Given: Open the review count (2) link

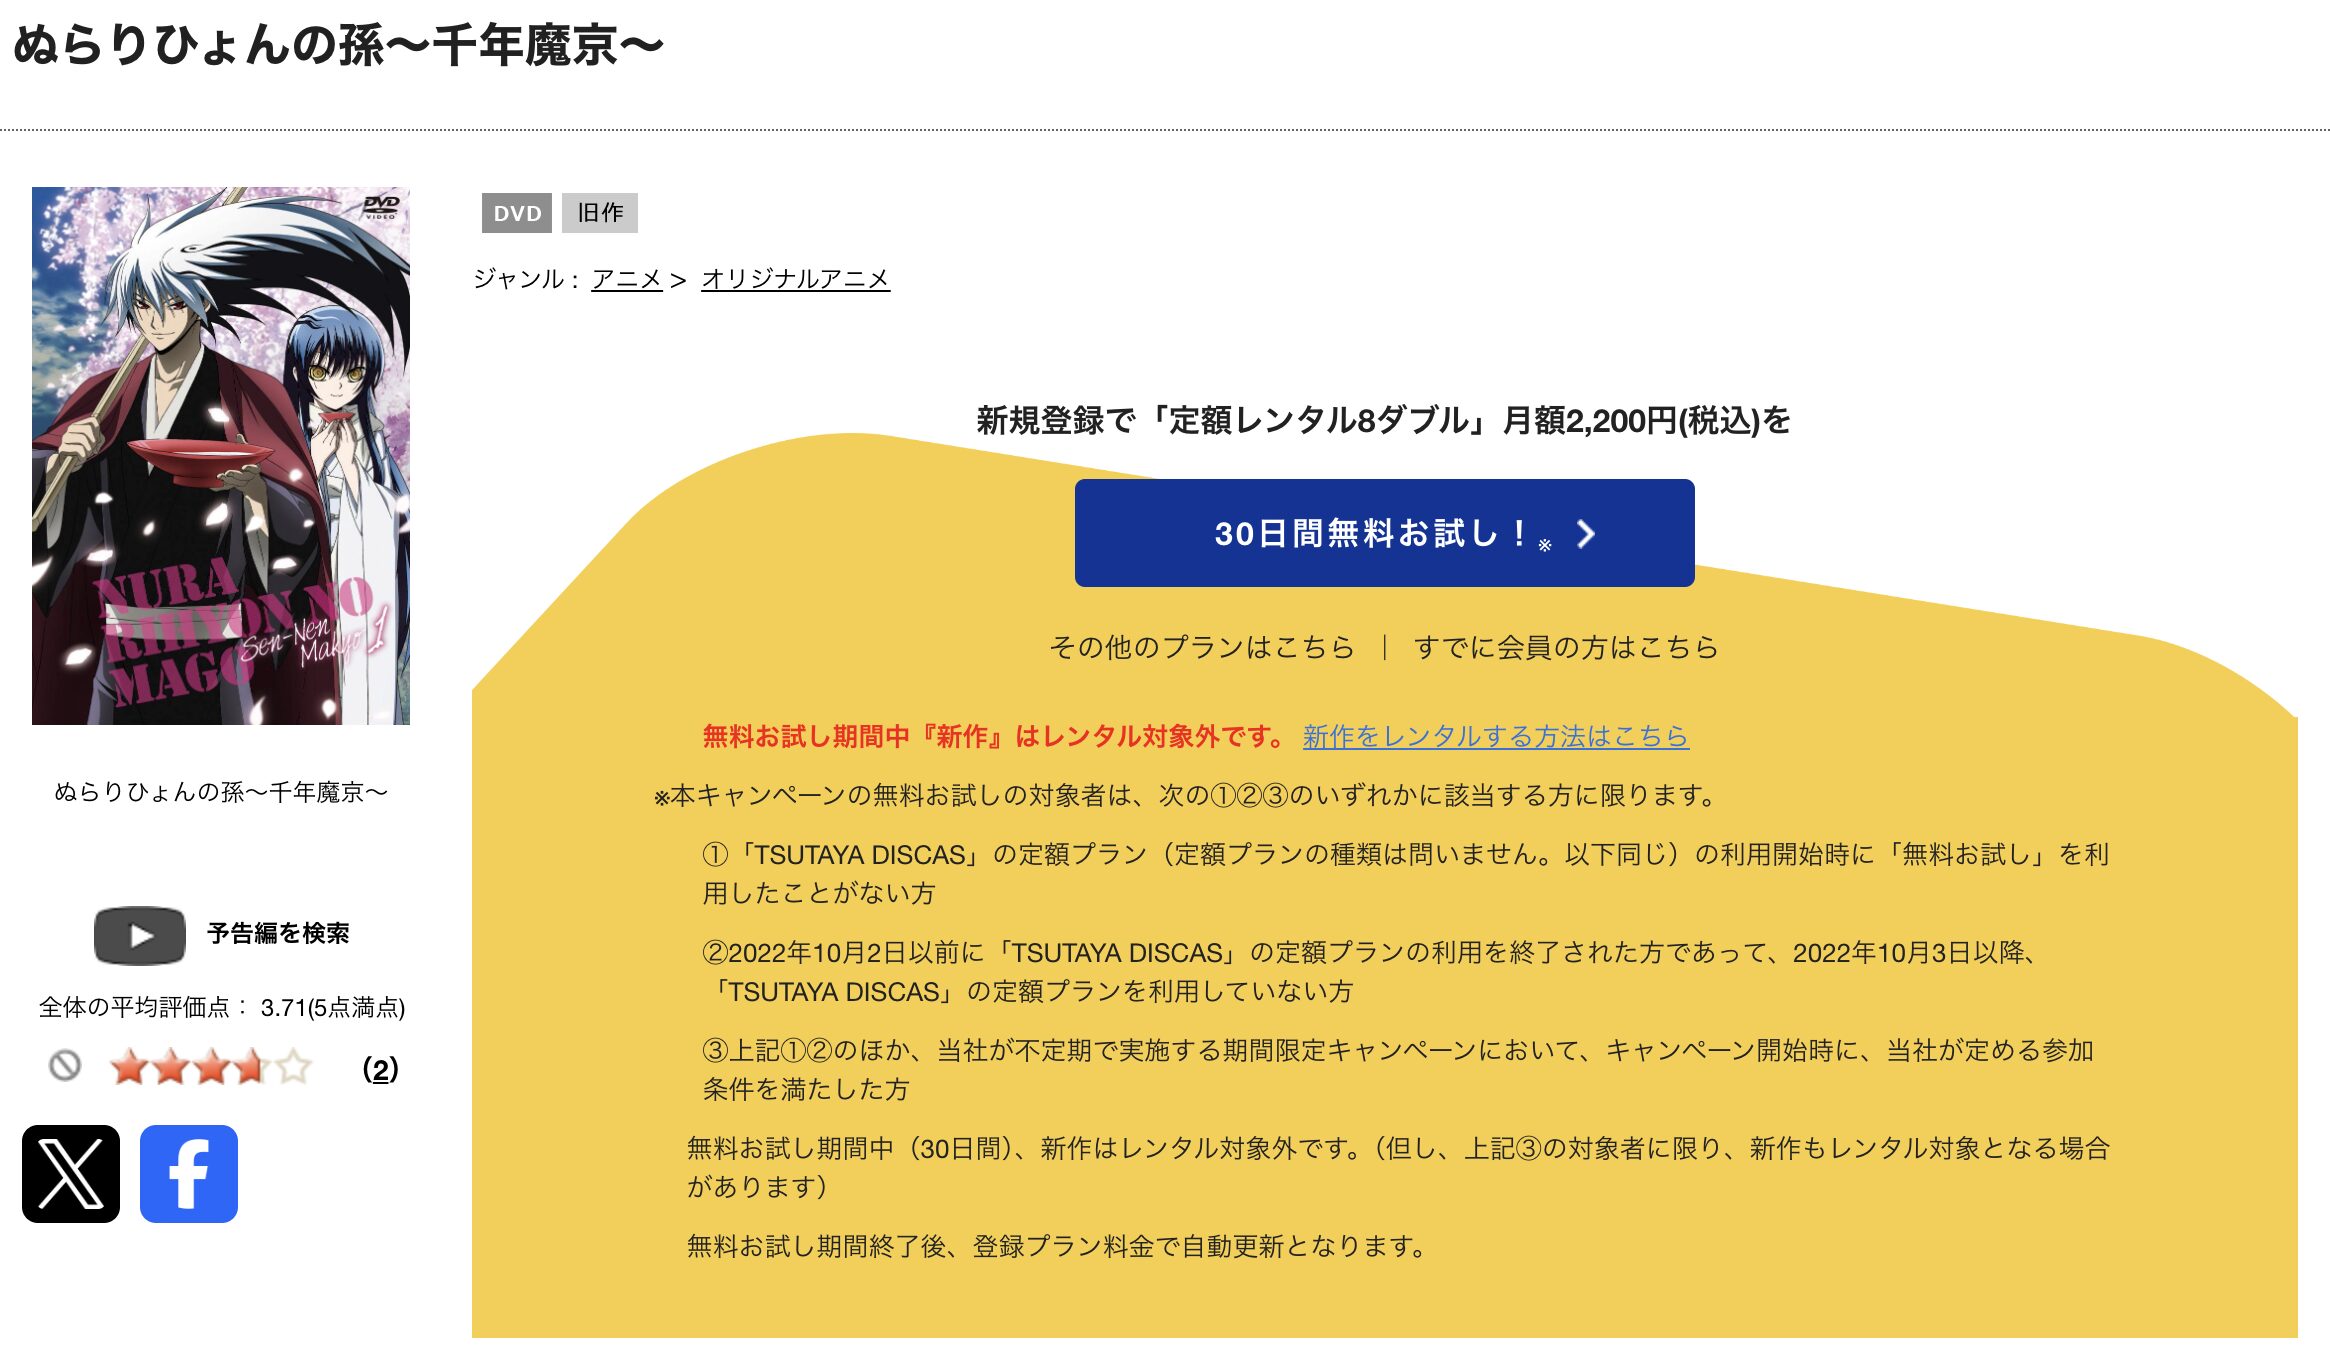Looking at the screenshot, I should (x=380, y=1069).
